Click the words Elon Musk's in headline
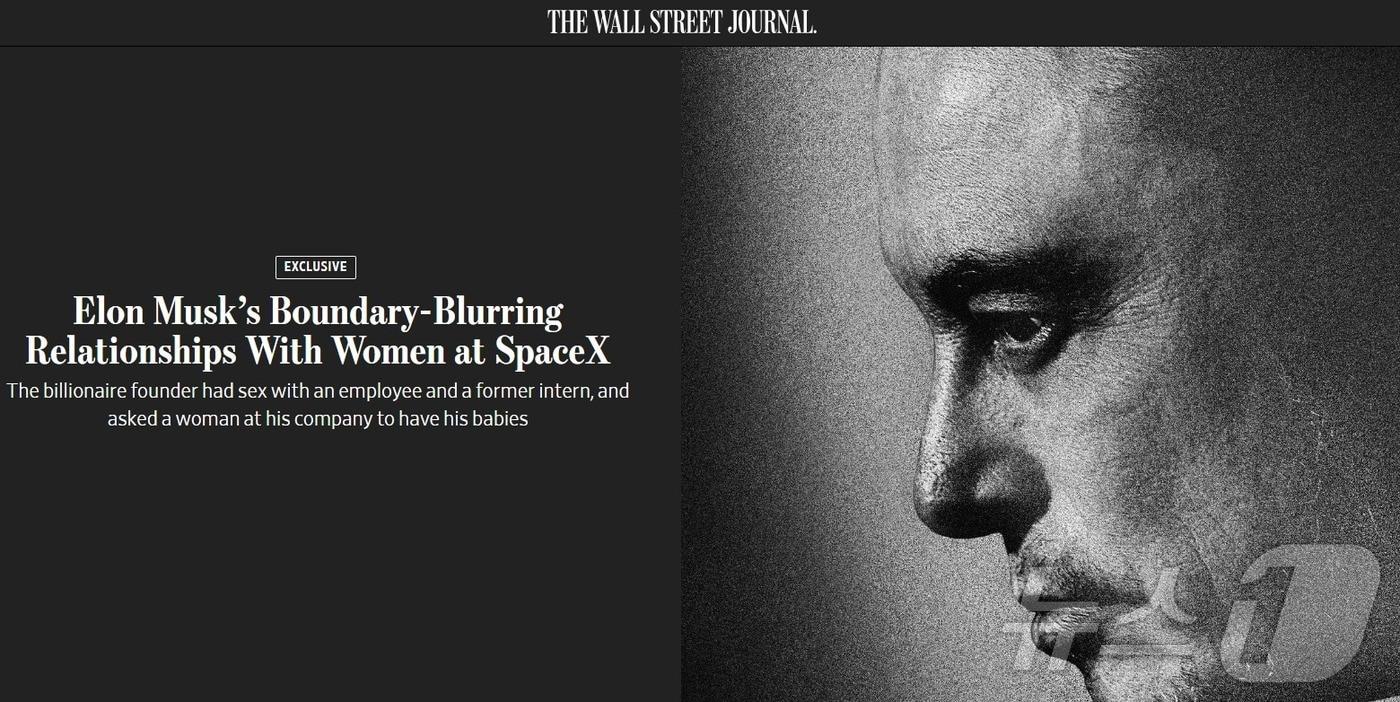The width and height of the screenshot is (1400, 702). pos(166,311)
